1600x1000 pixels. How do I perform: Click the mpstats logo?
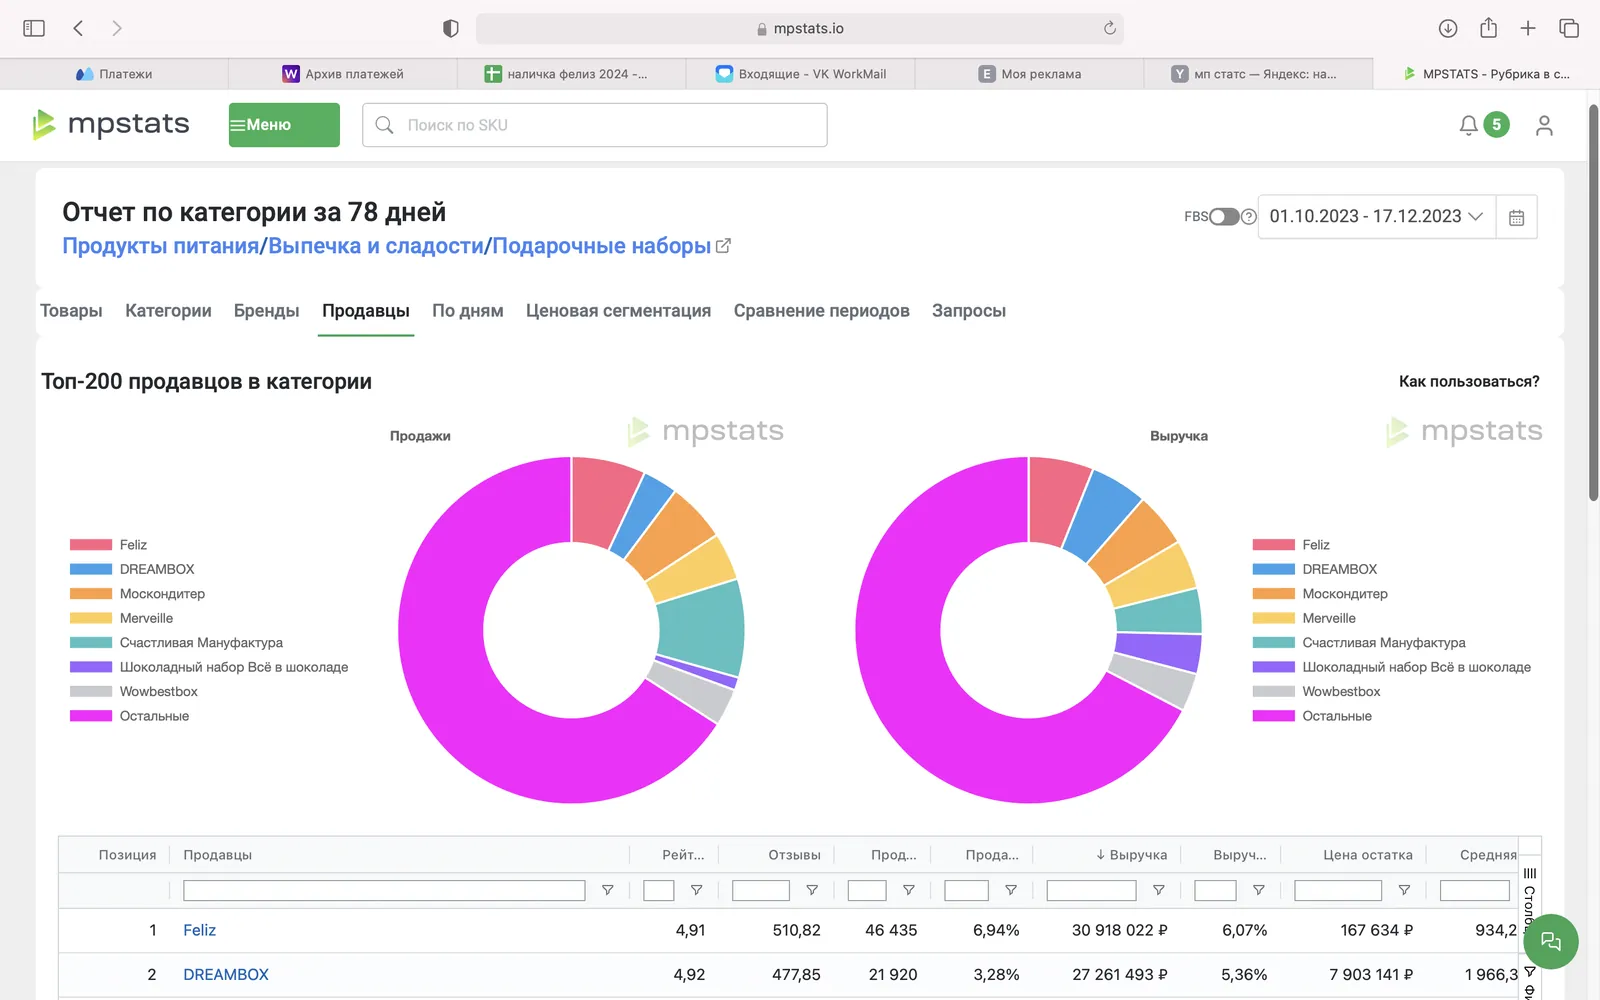[111, 124]
